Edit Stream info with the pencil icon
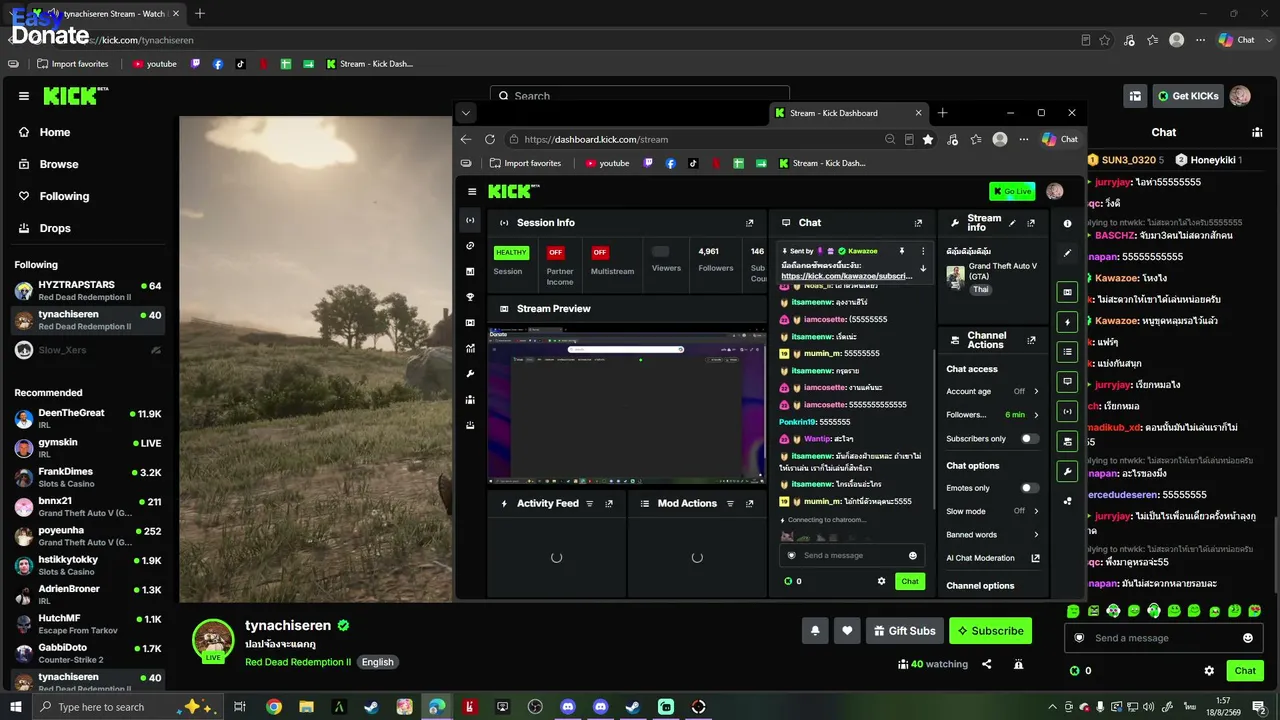This screenshot has height=720, width=1280. [1012, 223]
